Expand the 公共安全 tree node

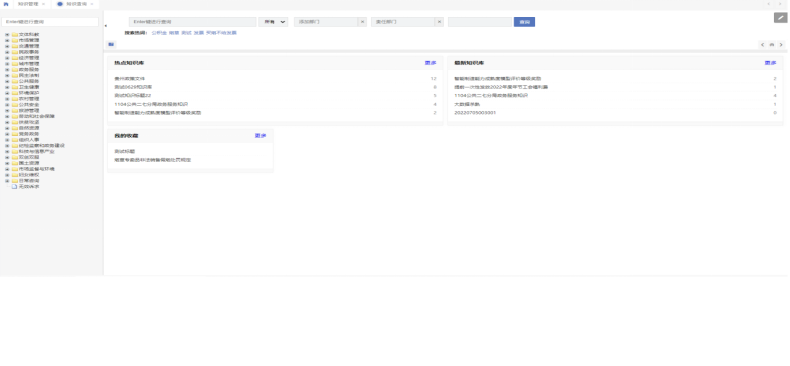[7, 104]
